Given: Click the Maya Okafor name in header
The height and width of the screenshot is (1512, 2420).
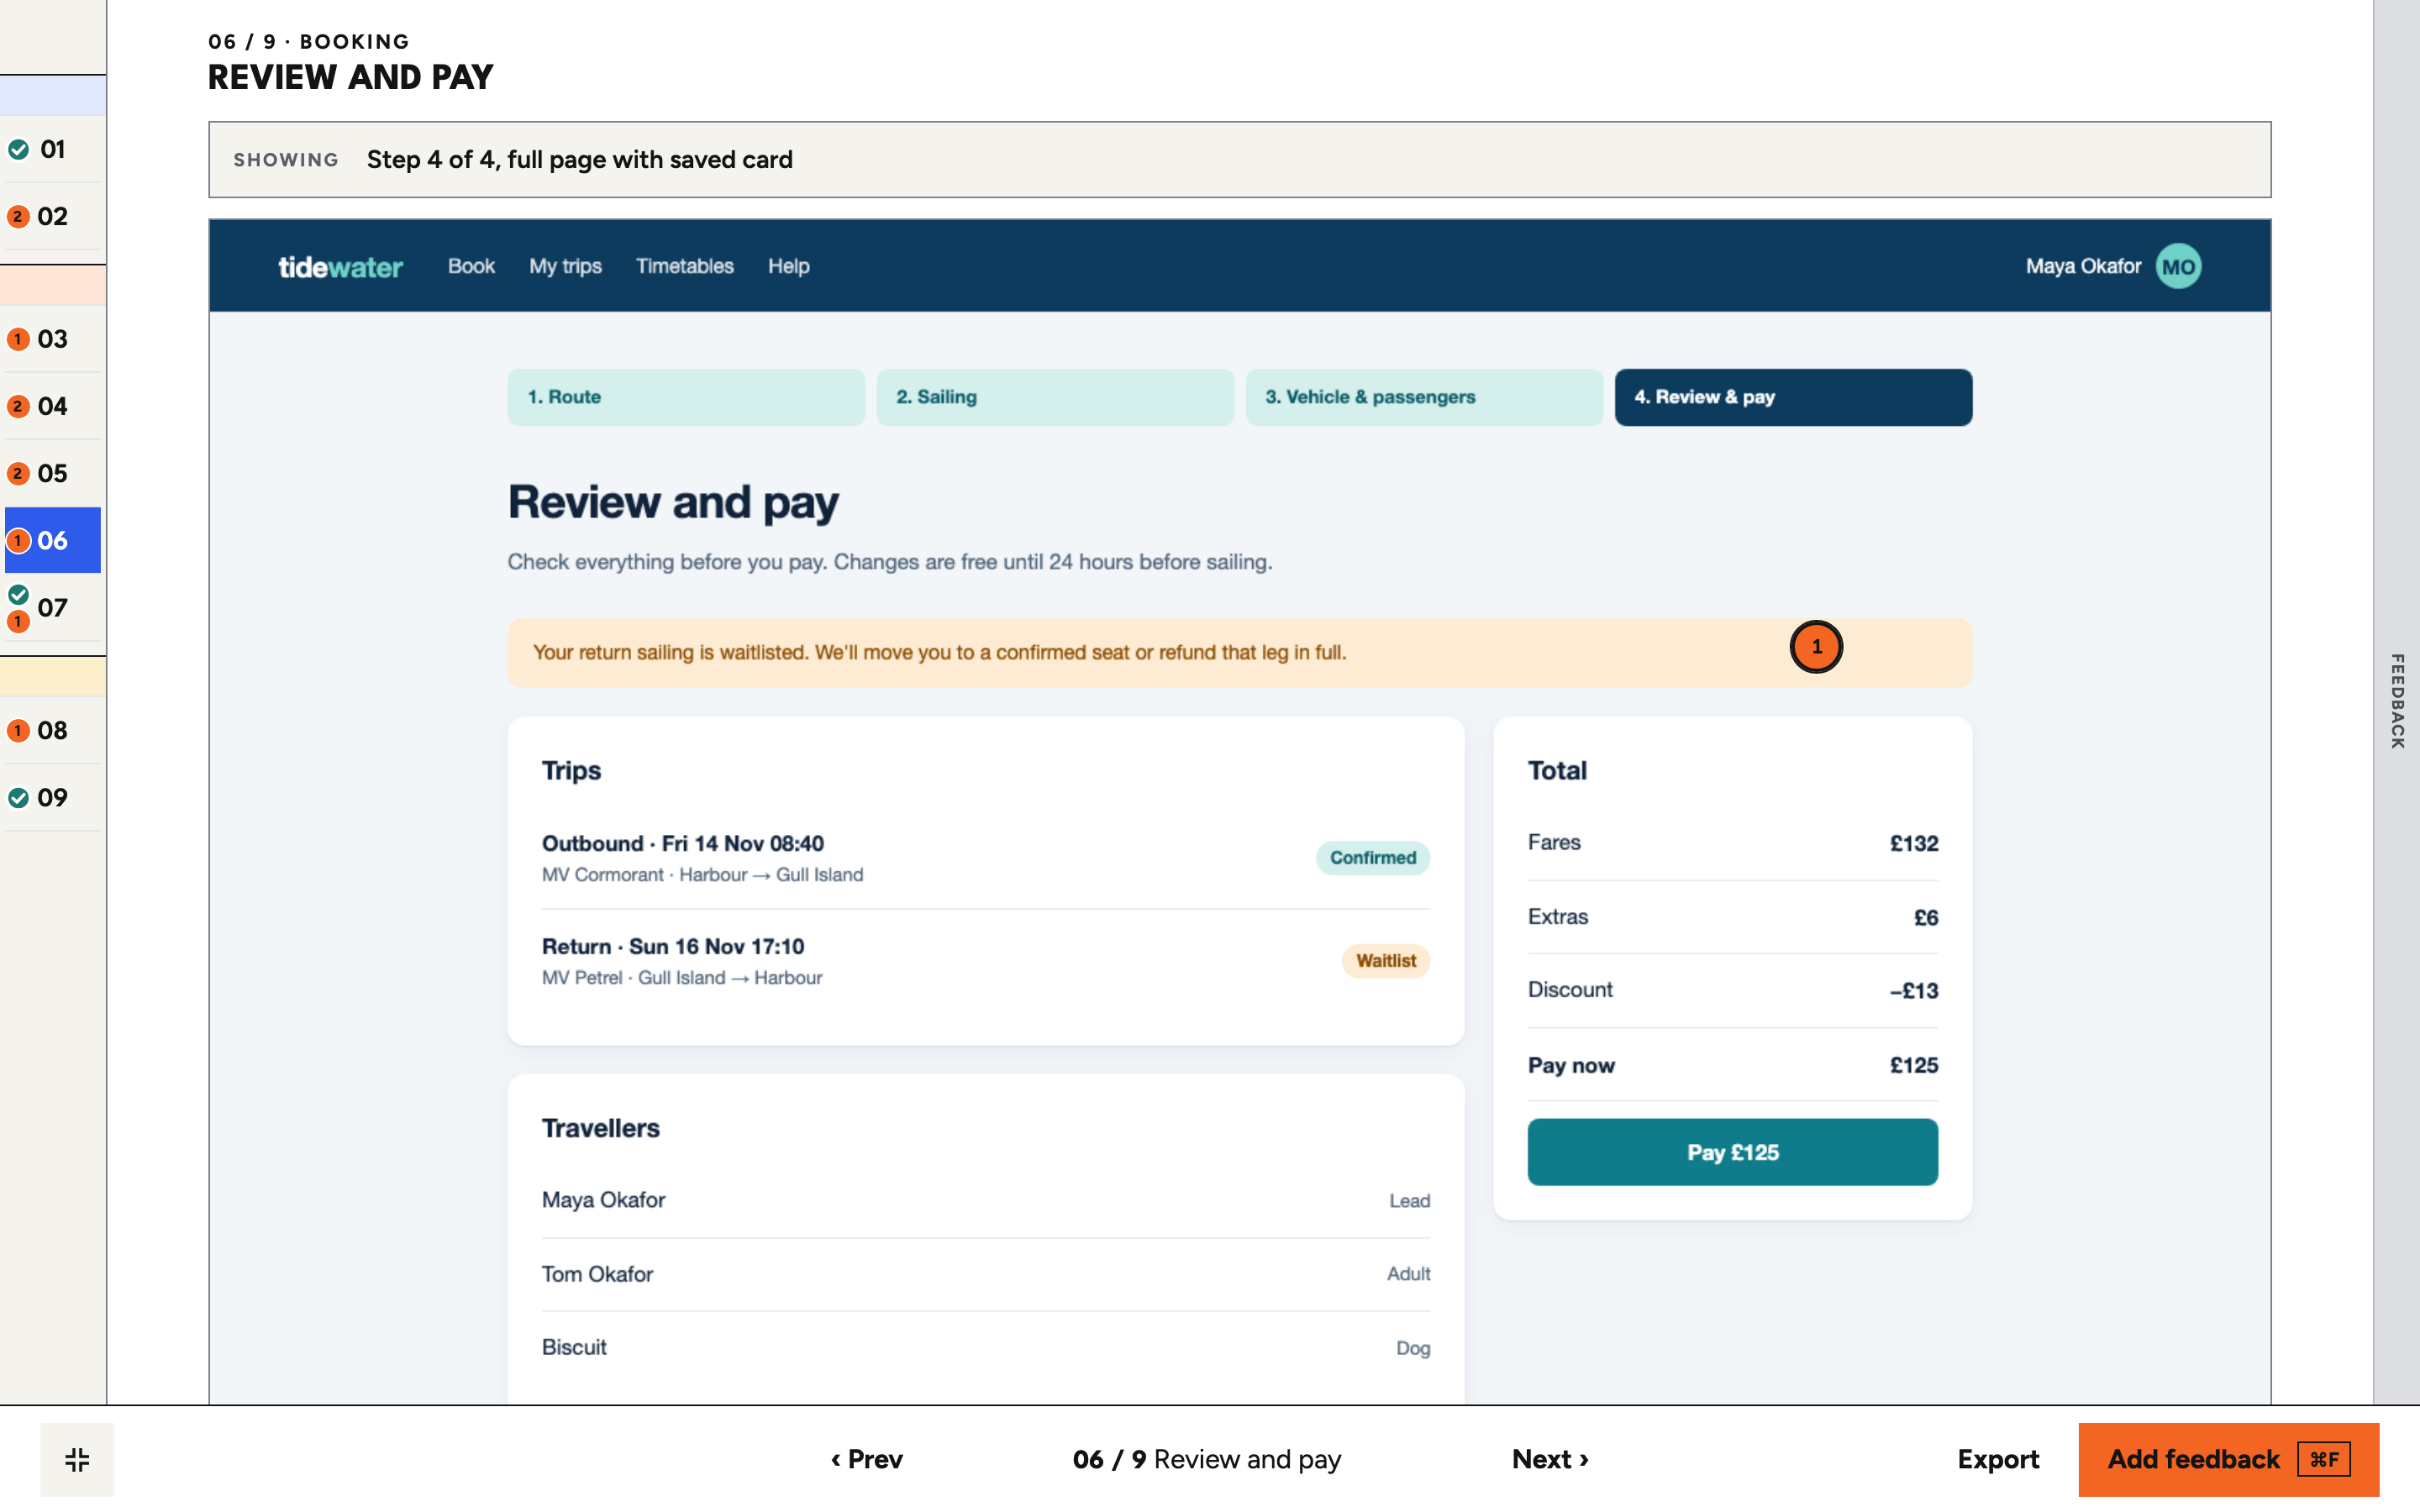Looking at the screenshot, I should (x=2082, y=266).
